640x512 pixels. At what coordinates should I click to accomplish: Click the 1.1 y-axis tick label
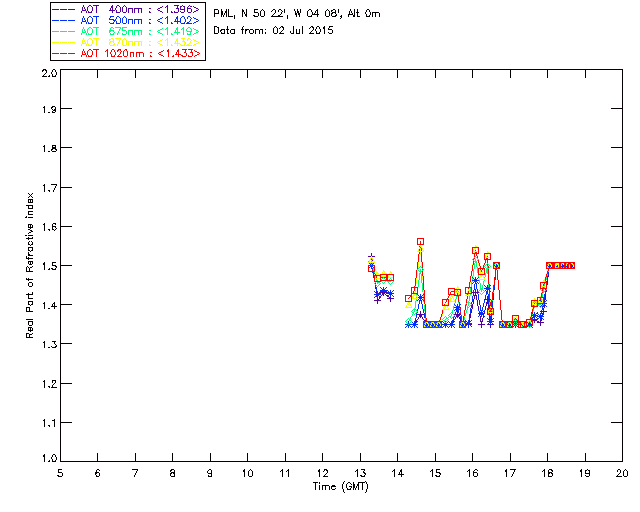click(49, 423)
